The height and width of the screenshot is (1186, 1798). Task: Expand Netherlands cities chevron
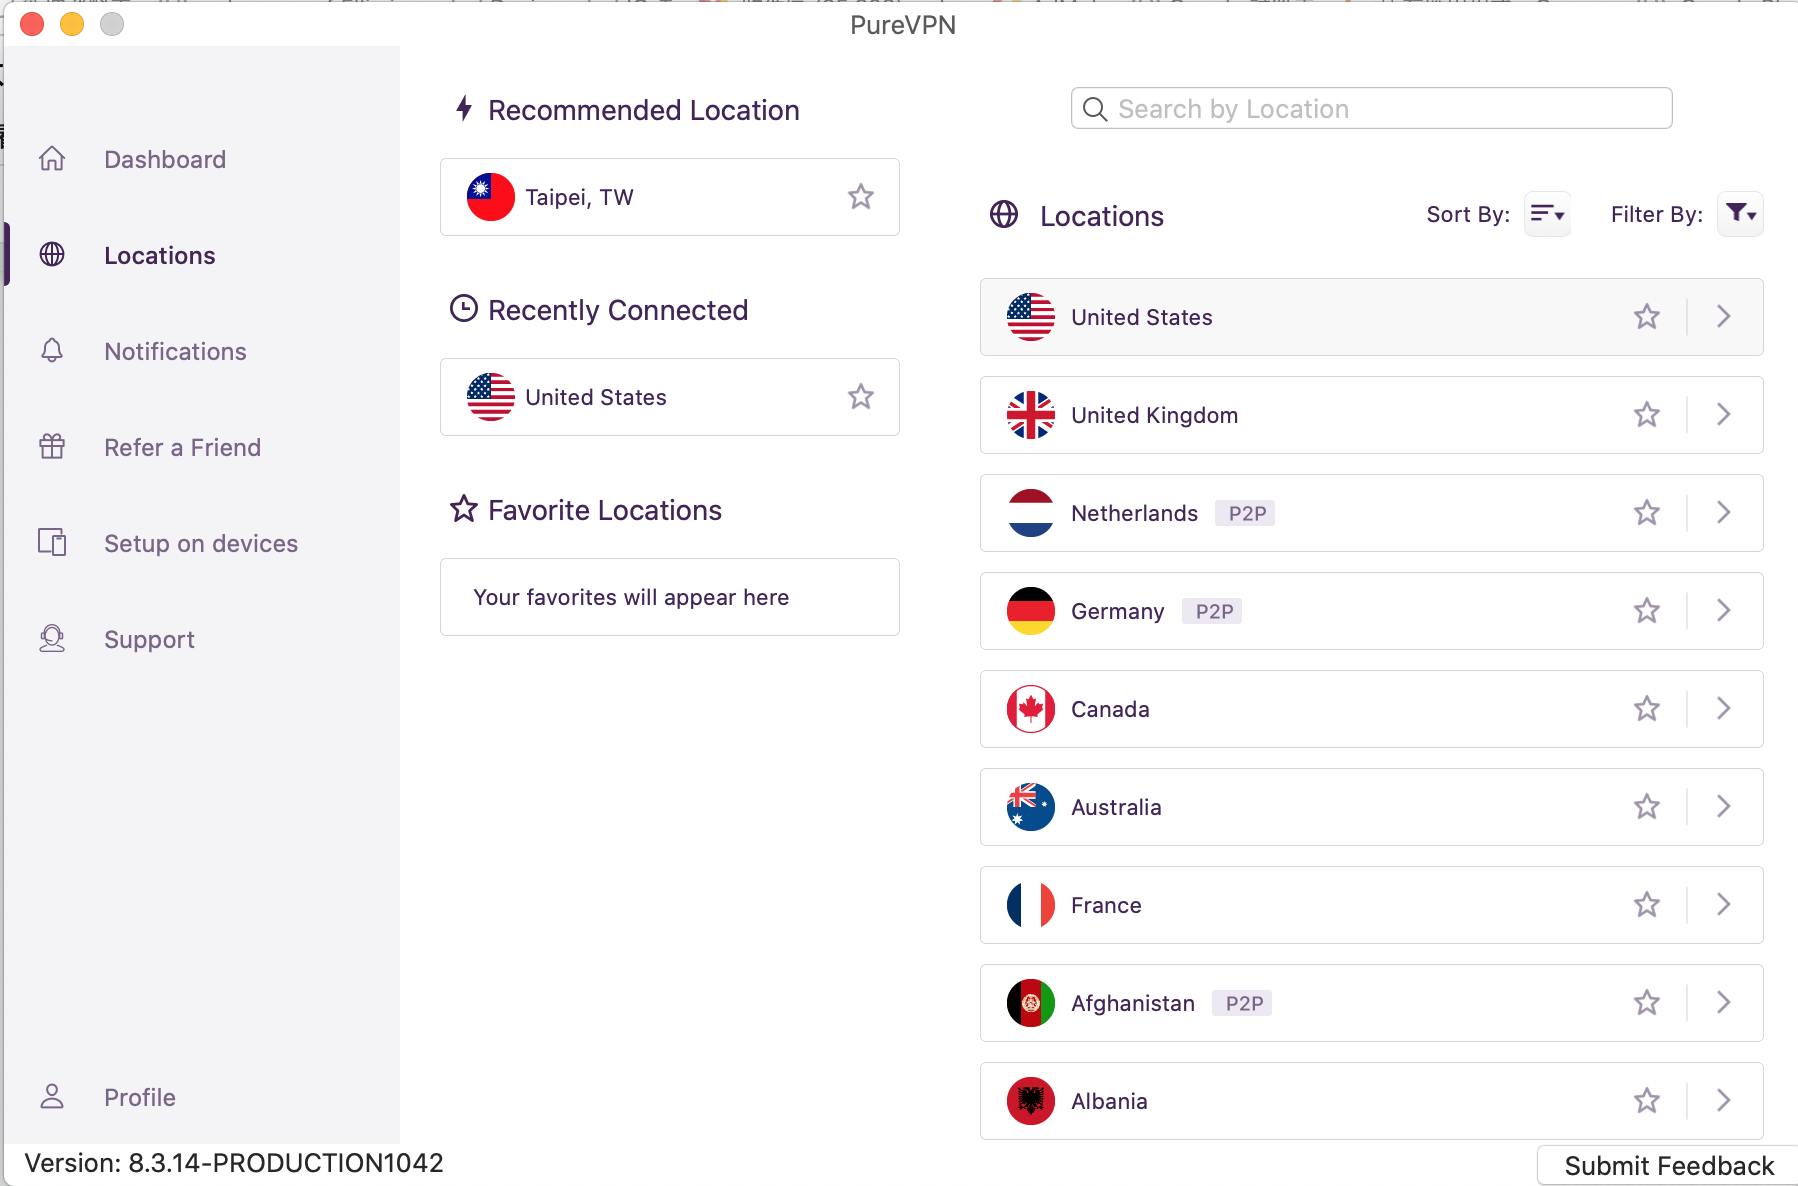click(1724, 512)
